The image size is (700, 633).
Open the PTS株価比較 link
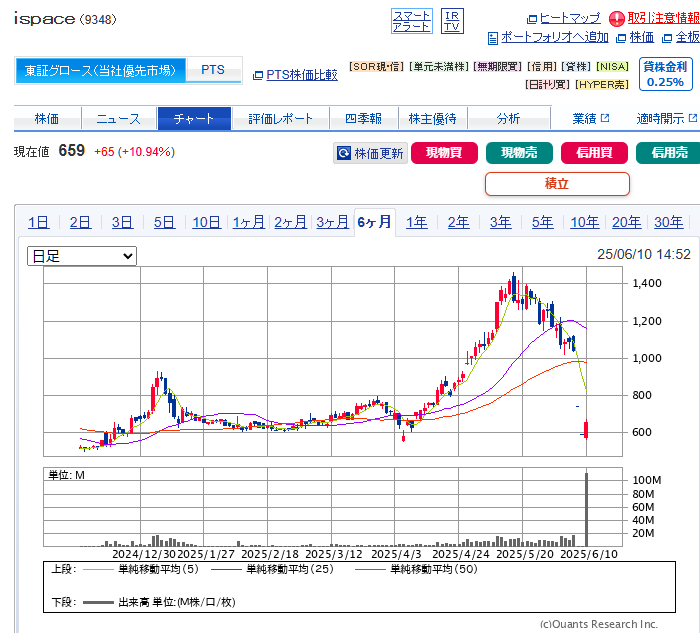pyautogui.click(x=302, y=75)
